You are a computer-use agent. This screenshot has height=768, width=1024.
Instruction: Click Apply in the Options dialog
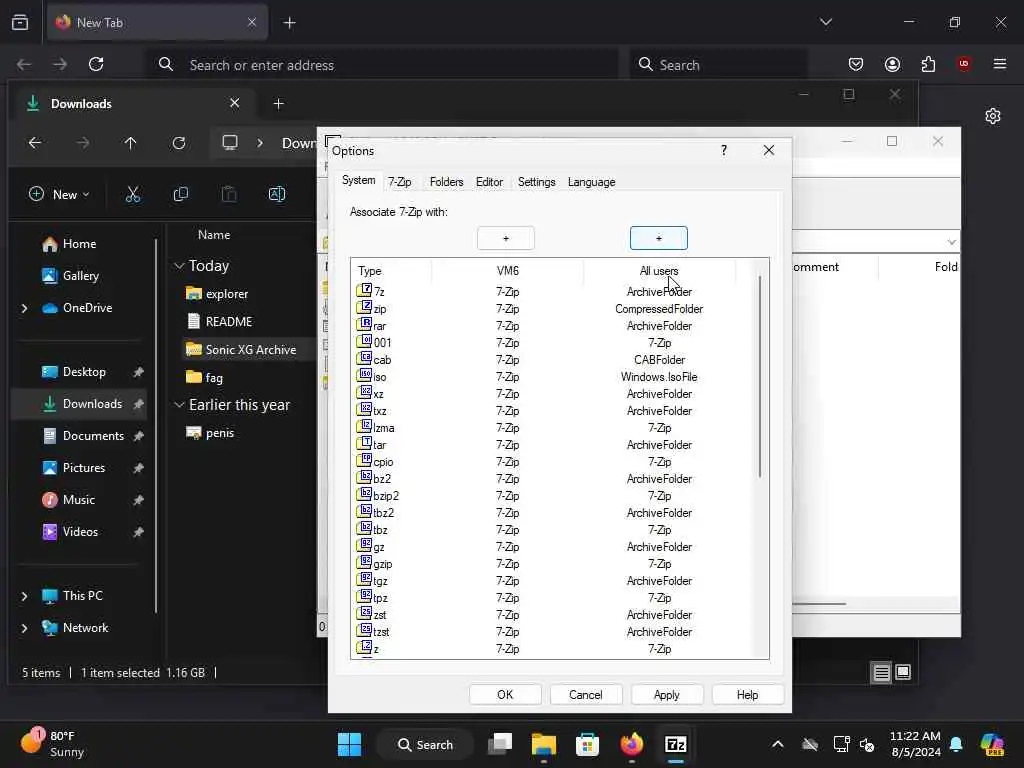(667, 695)
